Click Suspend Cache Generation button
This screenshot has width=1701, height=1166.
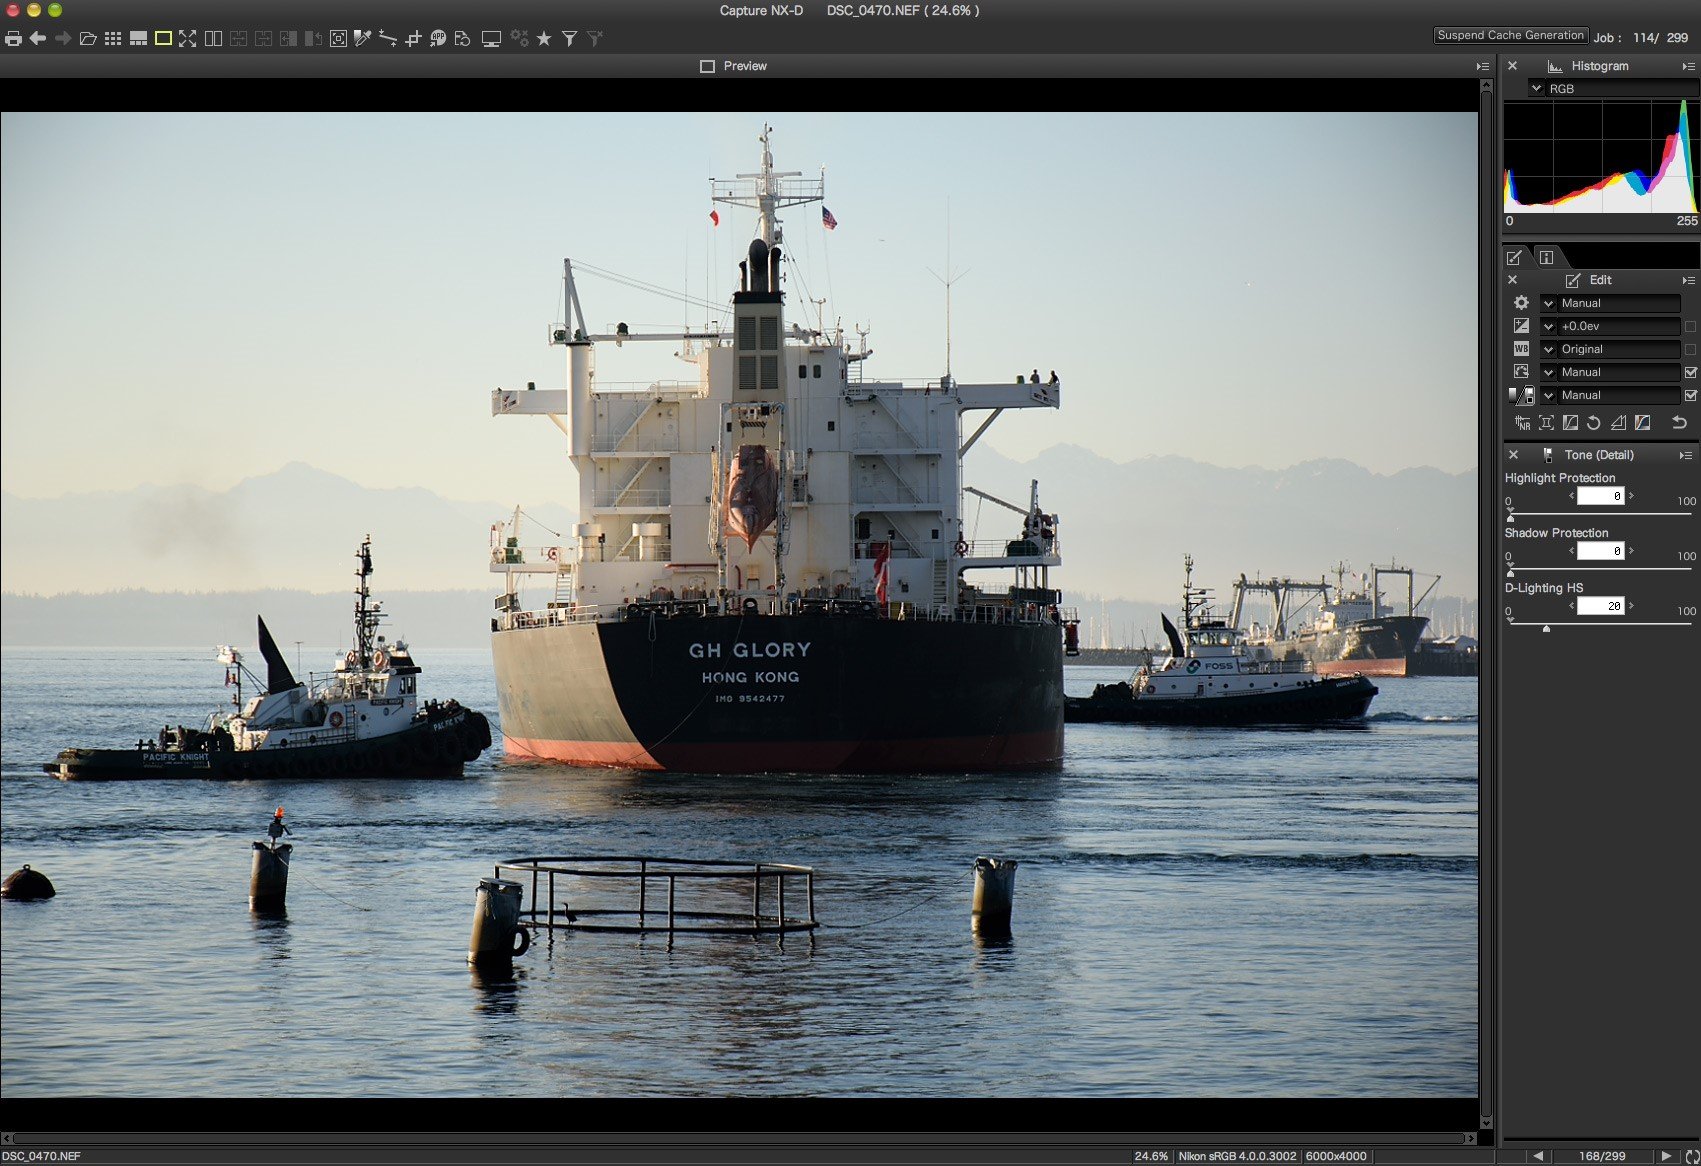(1510, 35)
